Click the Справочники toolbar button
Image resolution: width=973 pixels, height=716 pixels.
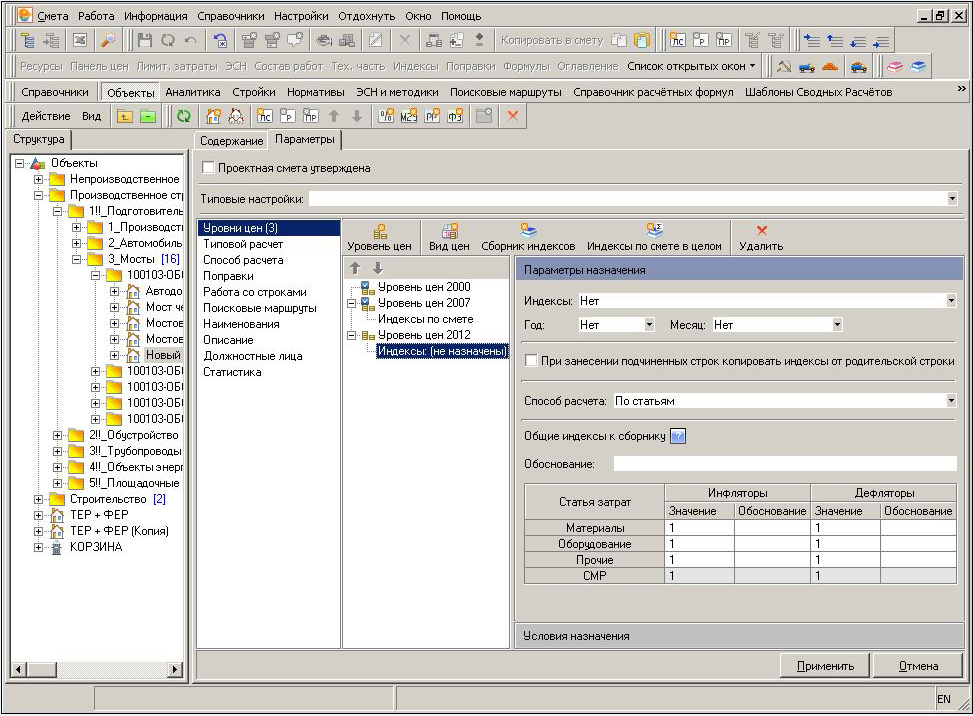pos(55,92)
